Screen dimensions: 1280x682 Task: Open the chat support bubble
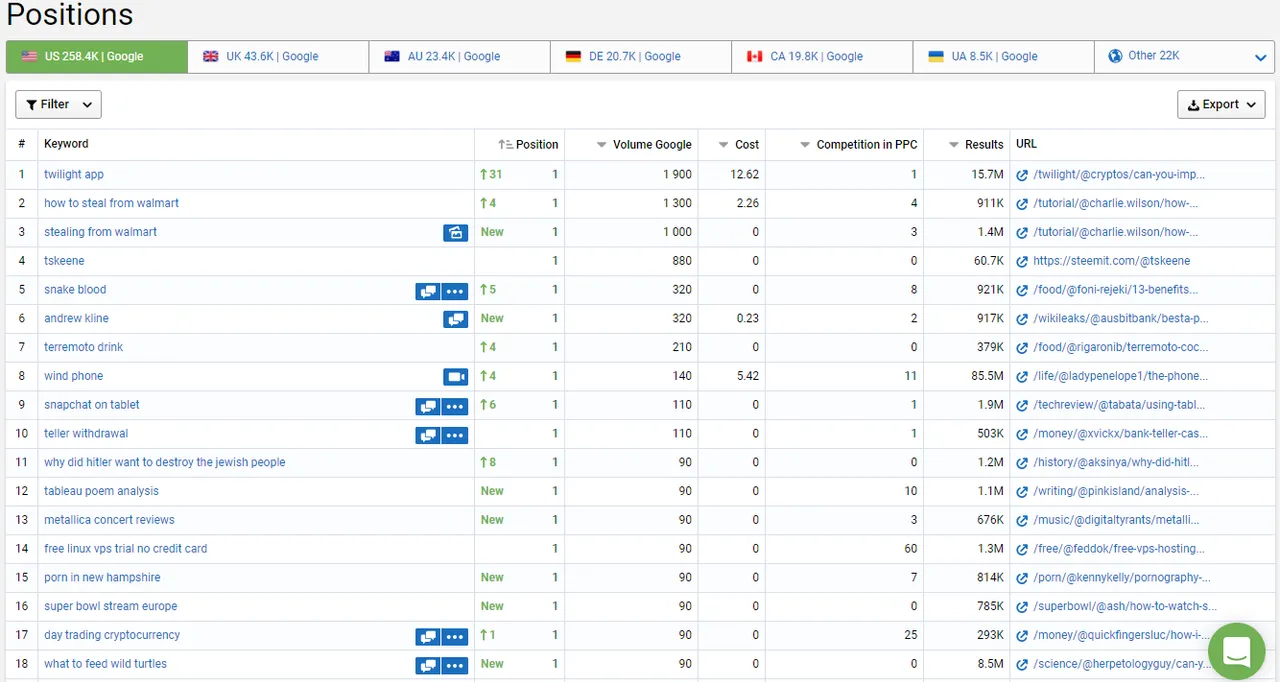(x=1237, y=650)
